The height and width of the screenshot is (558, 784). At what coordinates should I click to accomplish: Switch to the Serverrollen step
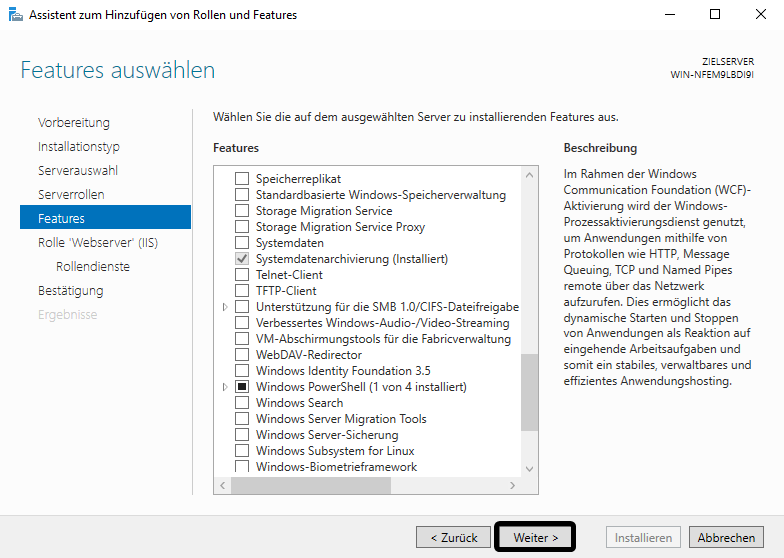point(71,194)
